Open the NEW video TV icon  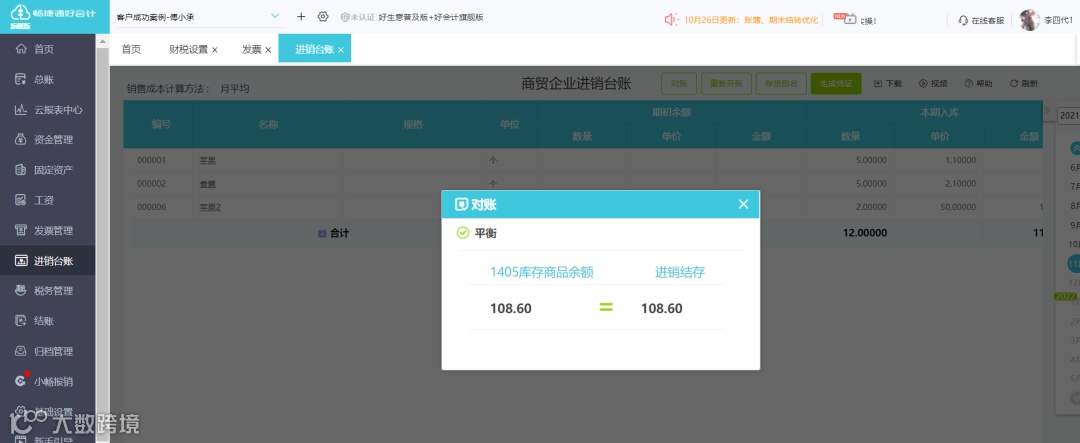[845, 19]
